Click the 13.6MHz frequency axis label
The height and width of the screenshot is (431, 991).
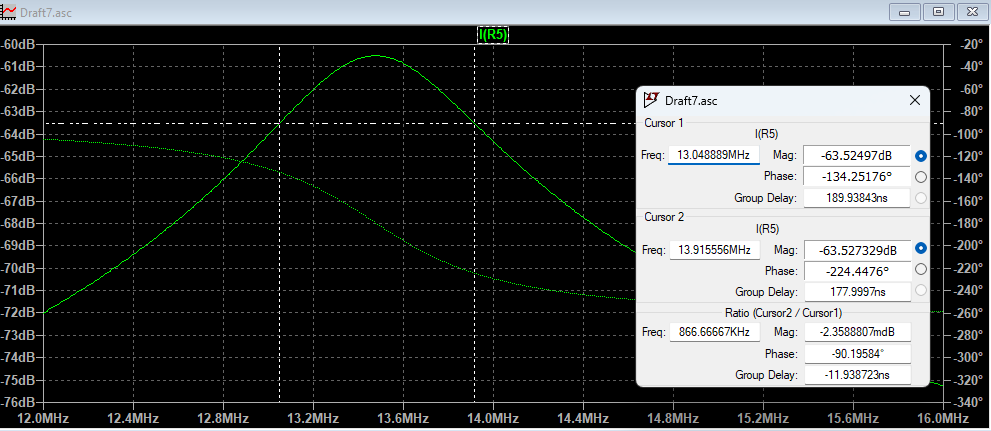click(403, 418)
